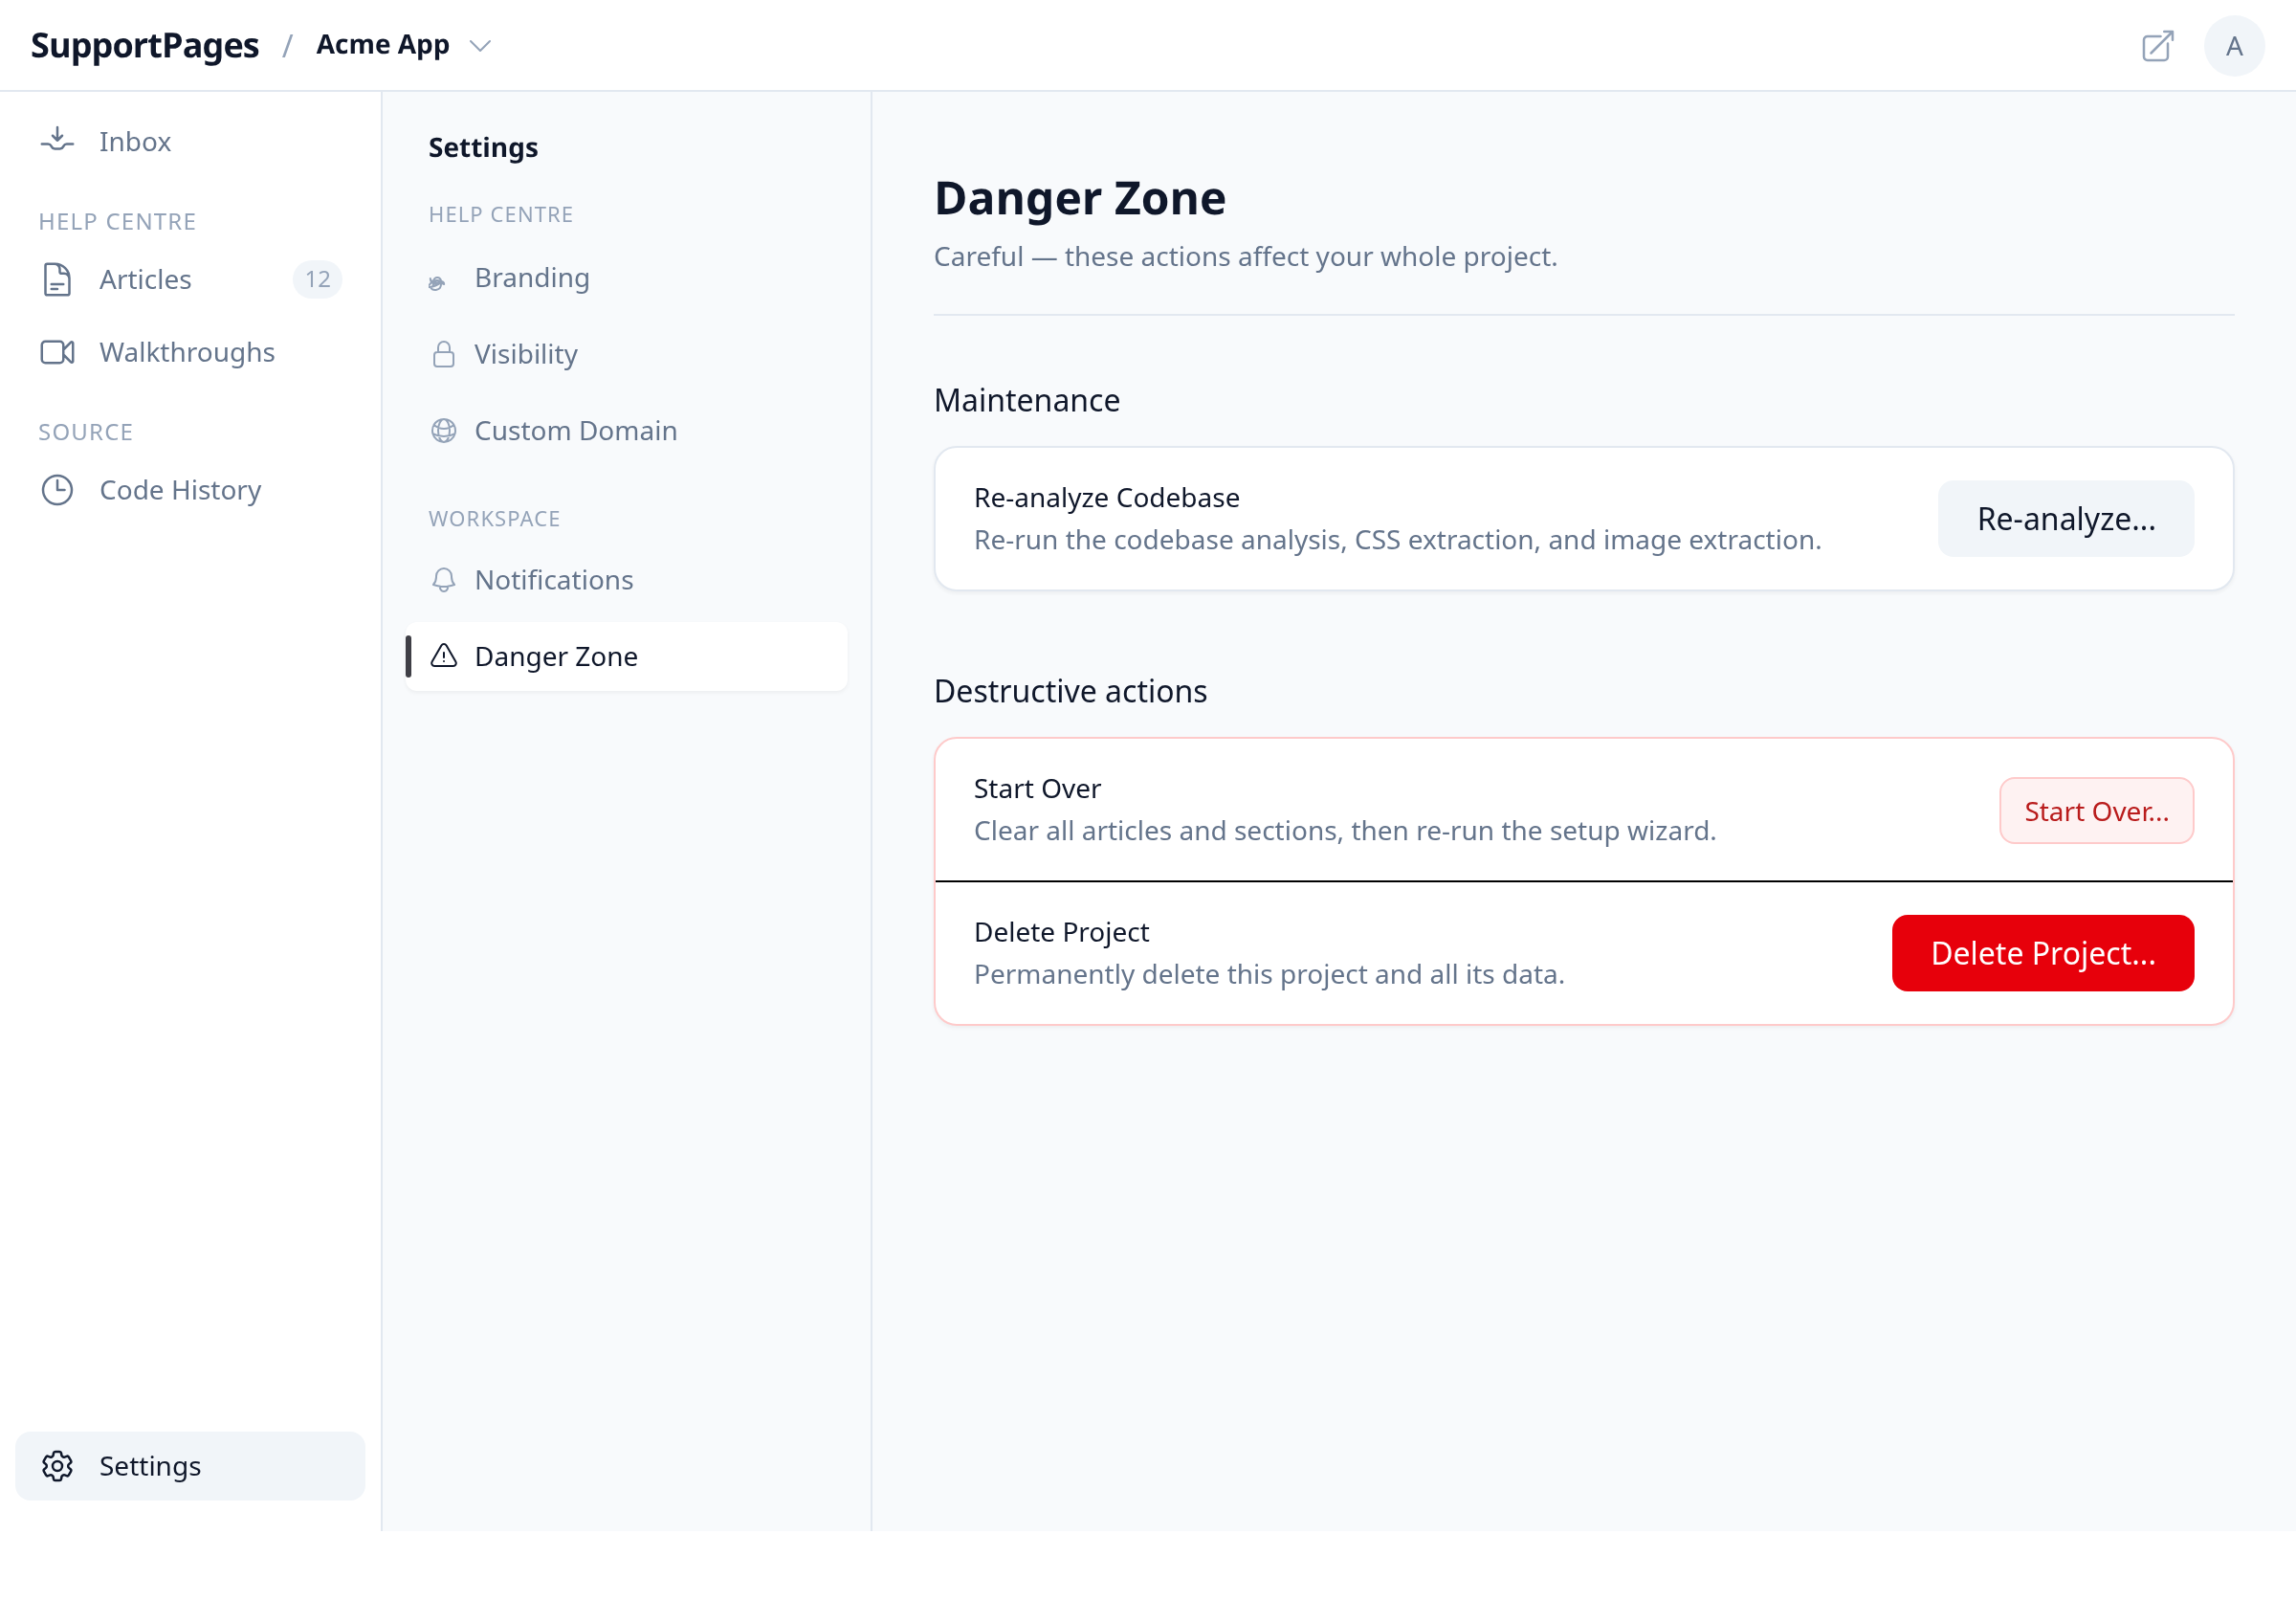This screenshot has width=2296, height=1623.
Task: Go to Articles in the sidebar
Action: pyautogui.click(x=190, y=279)
